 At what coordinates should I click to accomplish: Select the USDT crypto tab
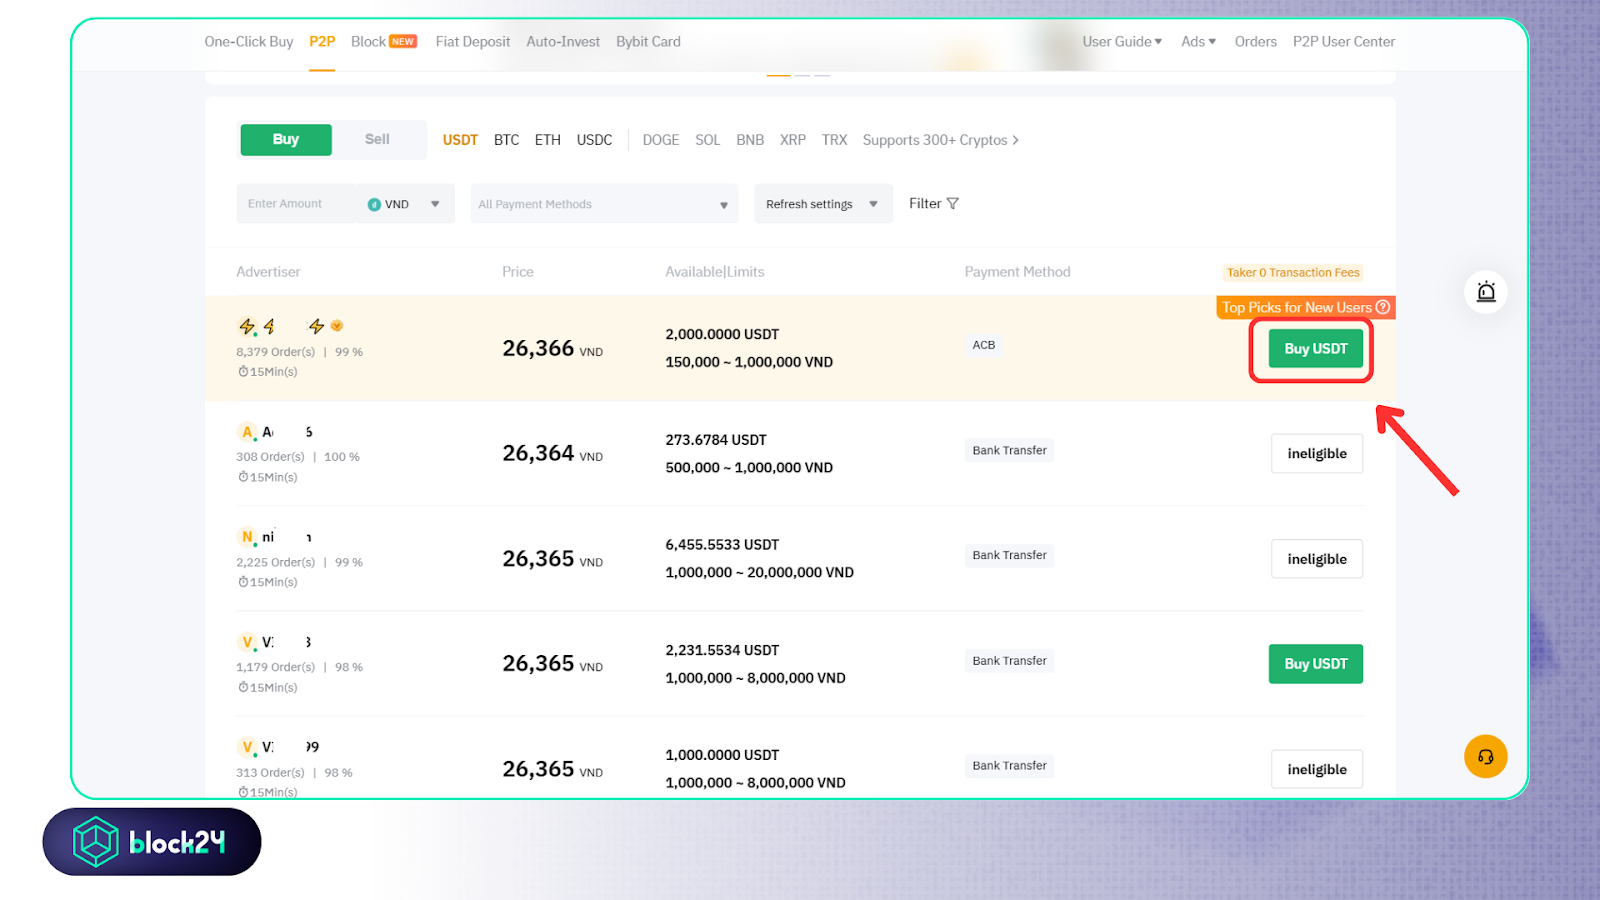(x=460, y=140)
